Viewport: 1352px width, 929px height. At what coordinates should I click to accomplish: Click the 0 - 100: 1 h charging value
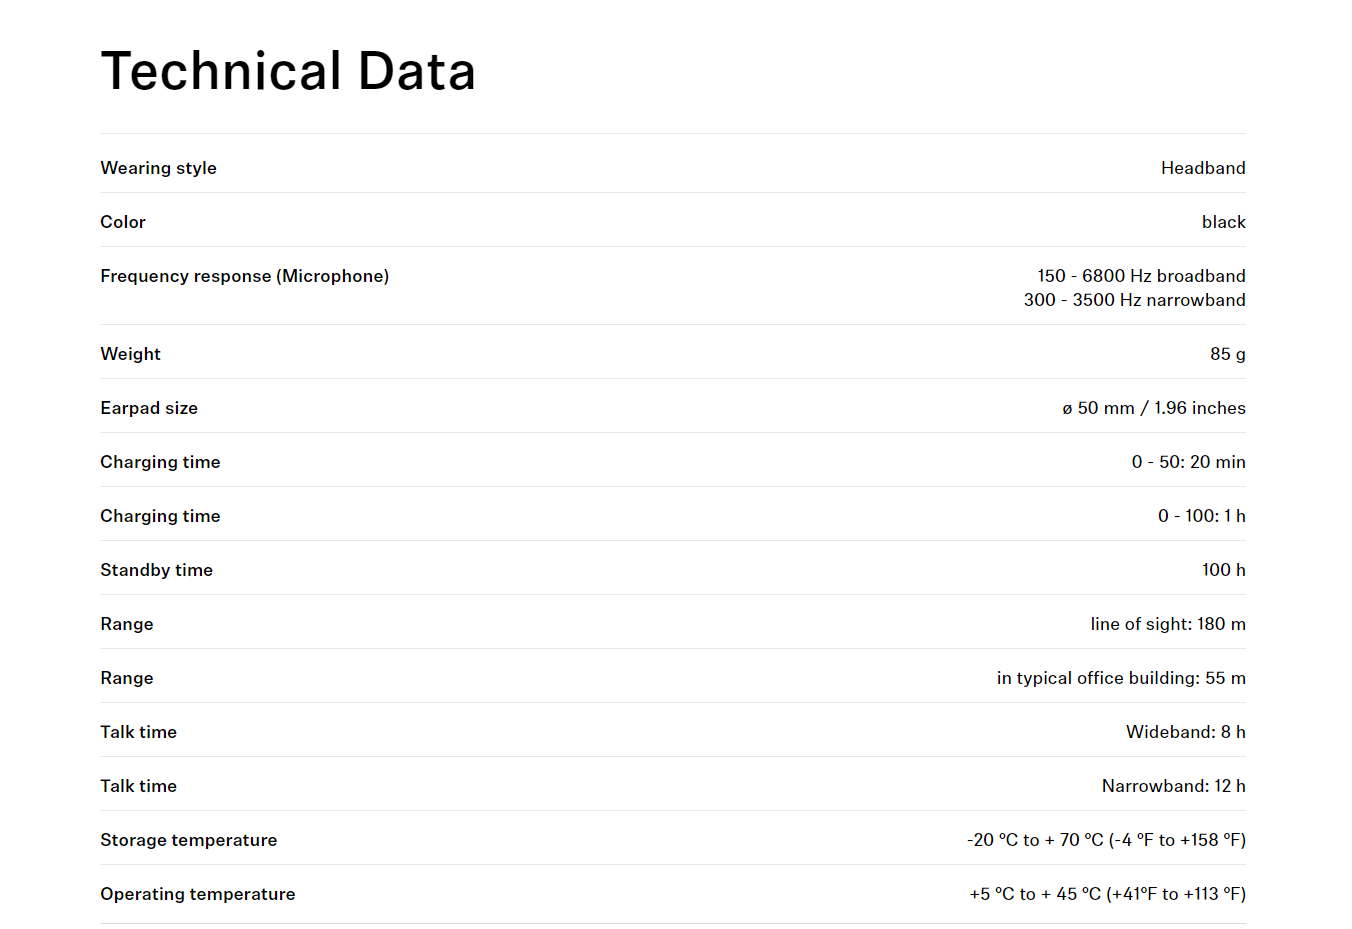(x=1201, y=516)
